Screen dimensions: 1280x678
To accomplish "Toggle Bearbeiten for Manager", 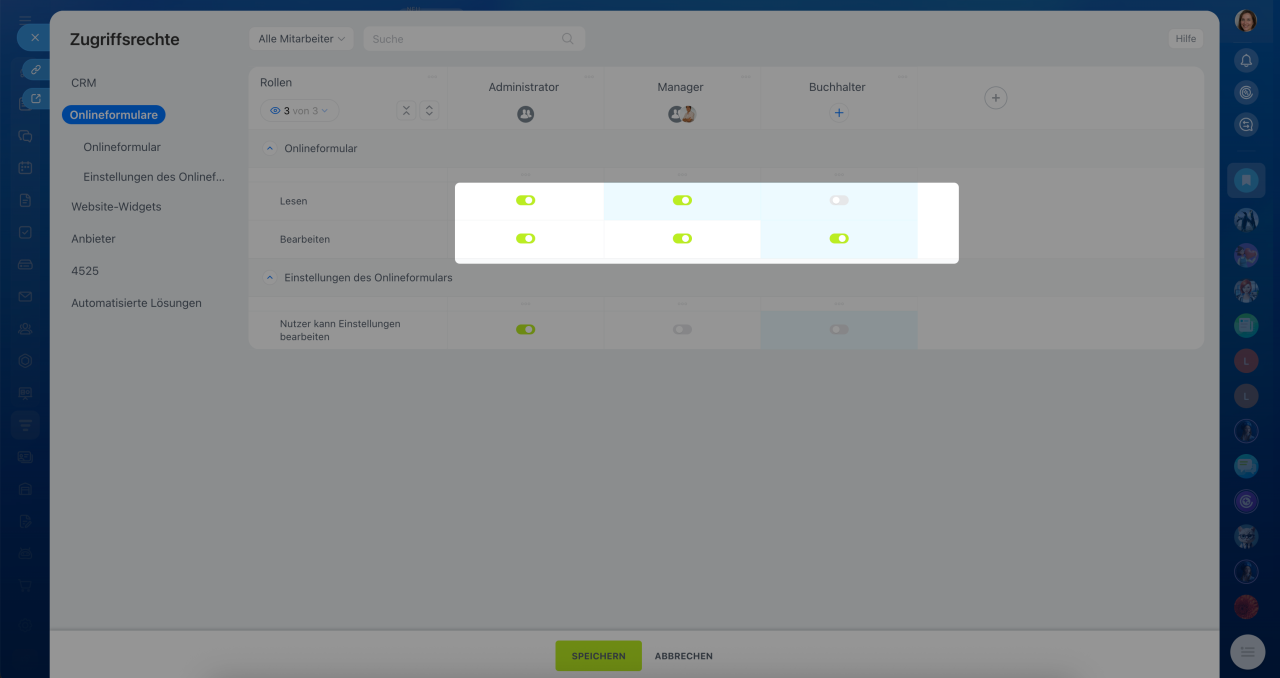I will [x=682, y=238].
